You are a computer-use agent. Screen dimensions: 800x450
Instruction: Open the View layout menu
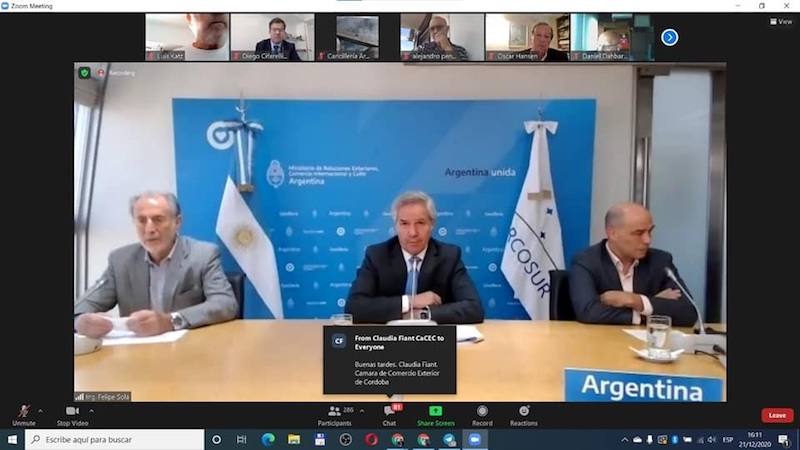[x=780, y=21]
